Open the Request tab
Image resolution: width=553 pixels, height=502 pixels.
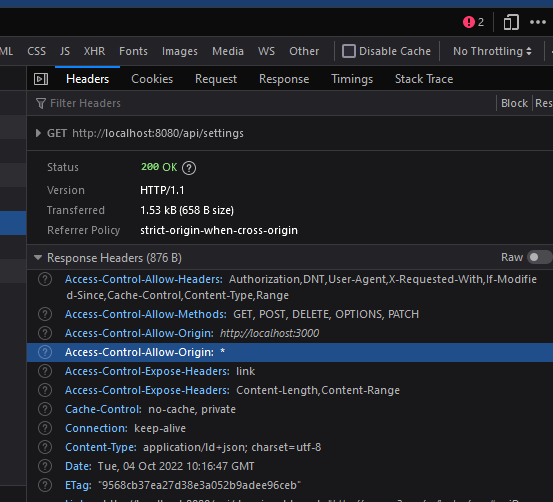tap(216, 79)
